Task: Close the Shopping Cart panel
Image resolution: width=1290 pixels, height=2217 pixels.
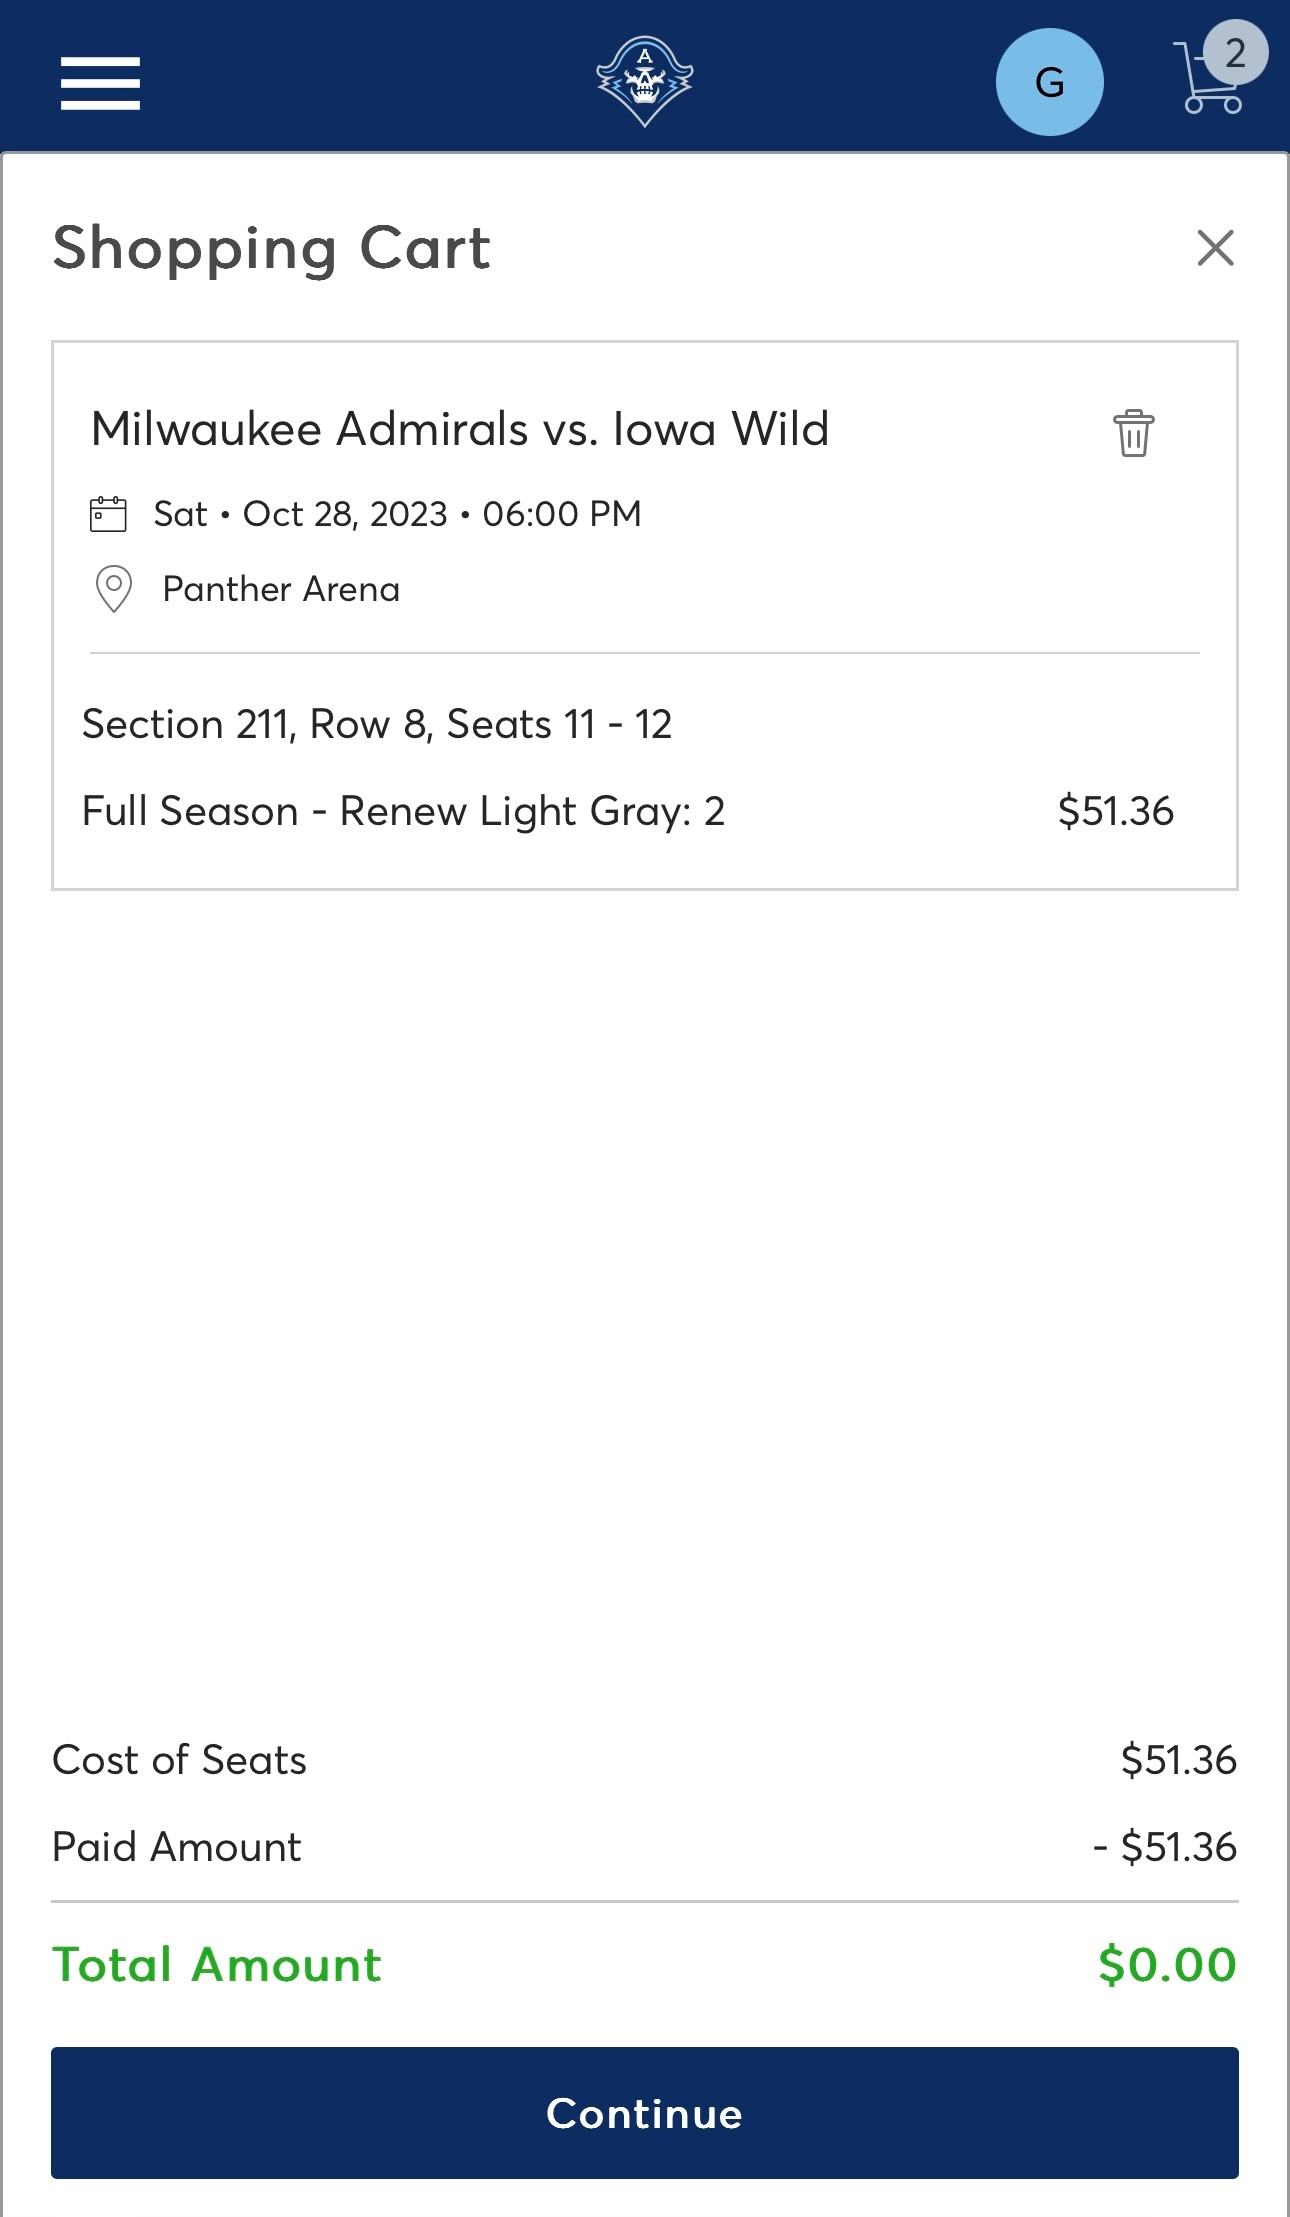Action: (1215, 248)
